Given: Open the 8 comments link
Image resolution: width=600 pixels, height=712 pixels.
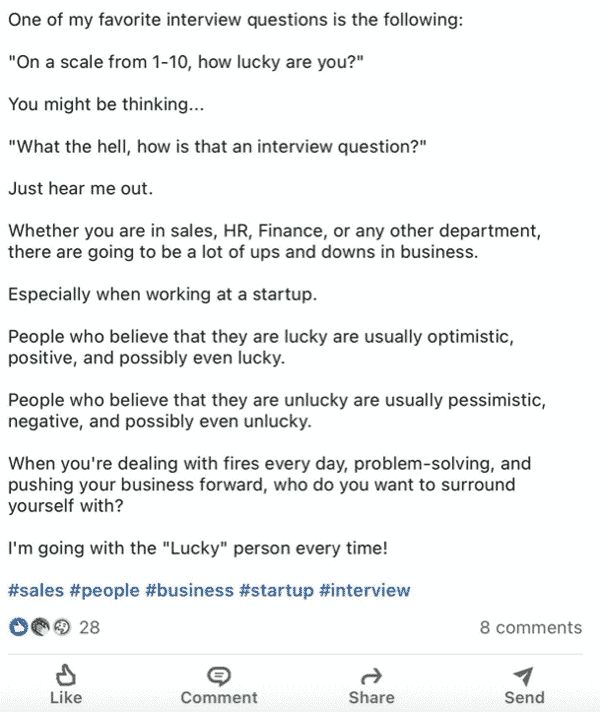Looking at the screenshot, I should [531, 627].
